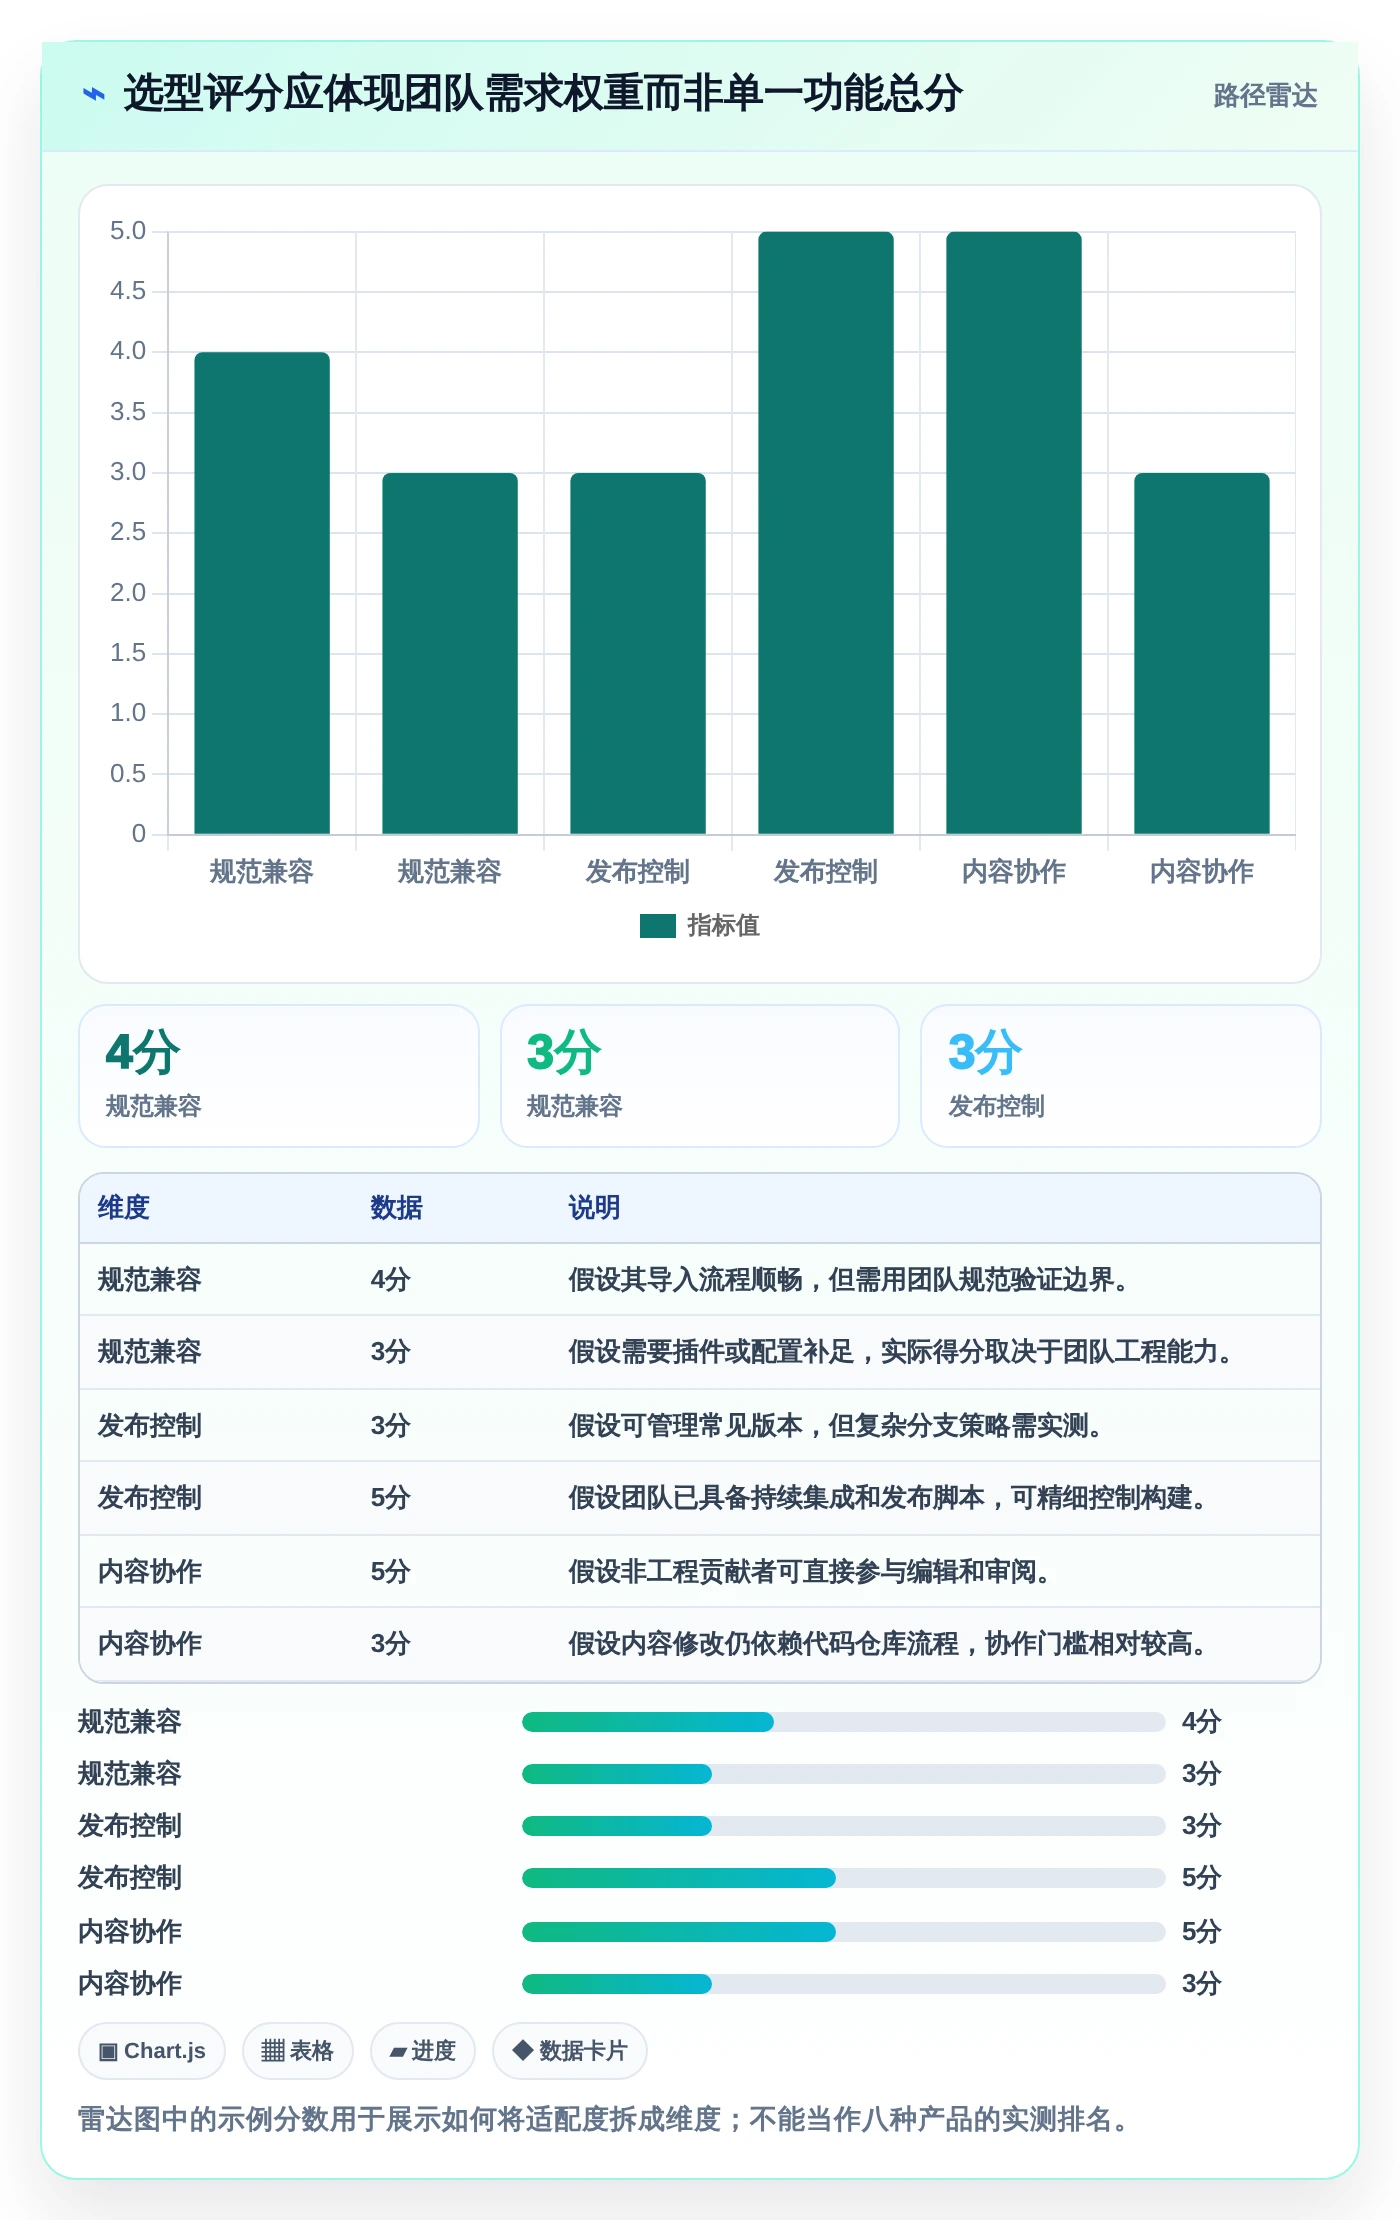
Task: Select the row 假设非工程贡献者可直接参与编辑和审阅
Action: pyautogui.click(x=700, y=1572)
